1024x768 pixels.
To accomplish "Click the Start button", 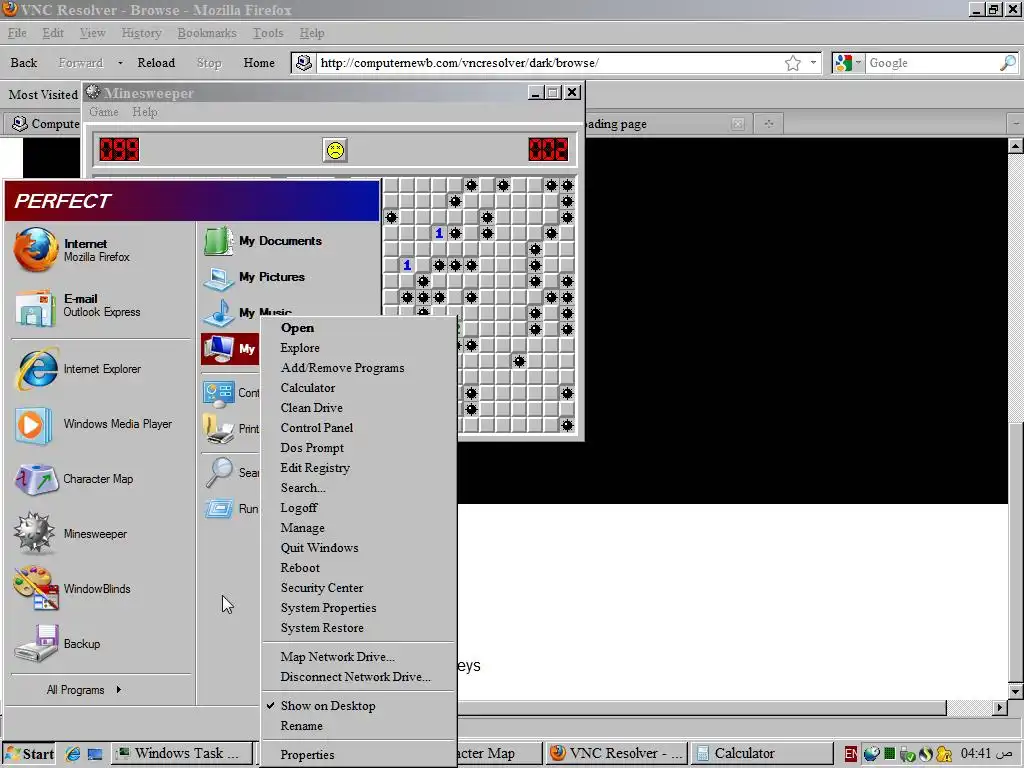I will coord(29,754).
